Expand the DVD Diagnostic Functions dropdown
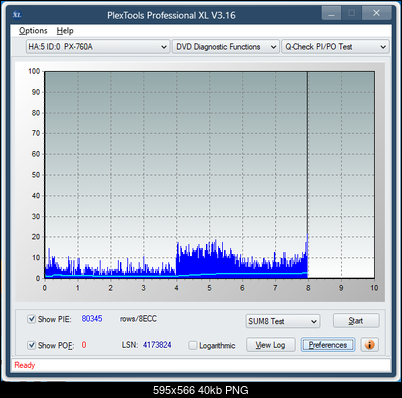The image size is (402, 398). tap(225, 47)
